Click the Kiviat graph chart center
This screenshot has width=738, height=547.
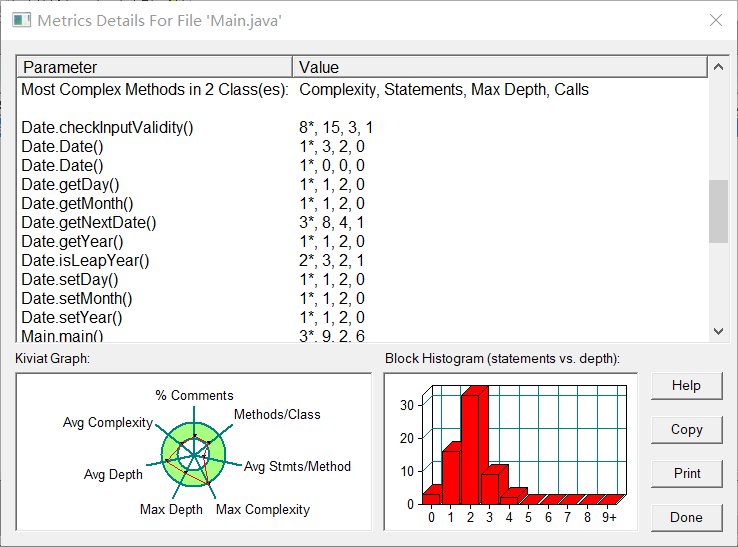pos(193,455)
